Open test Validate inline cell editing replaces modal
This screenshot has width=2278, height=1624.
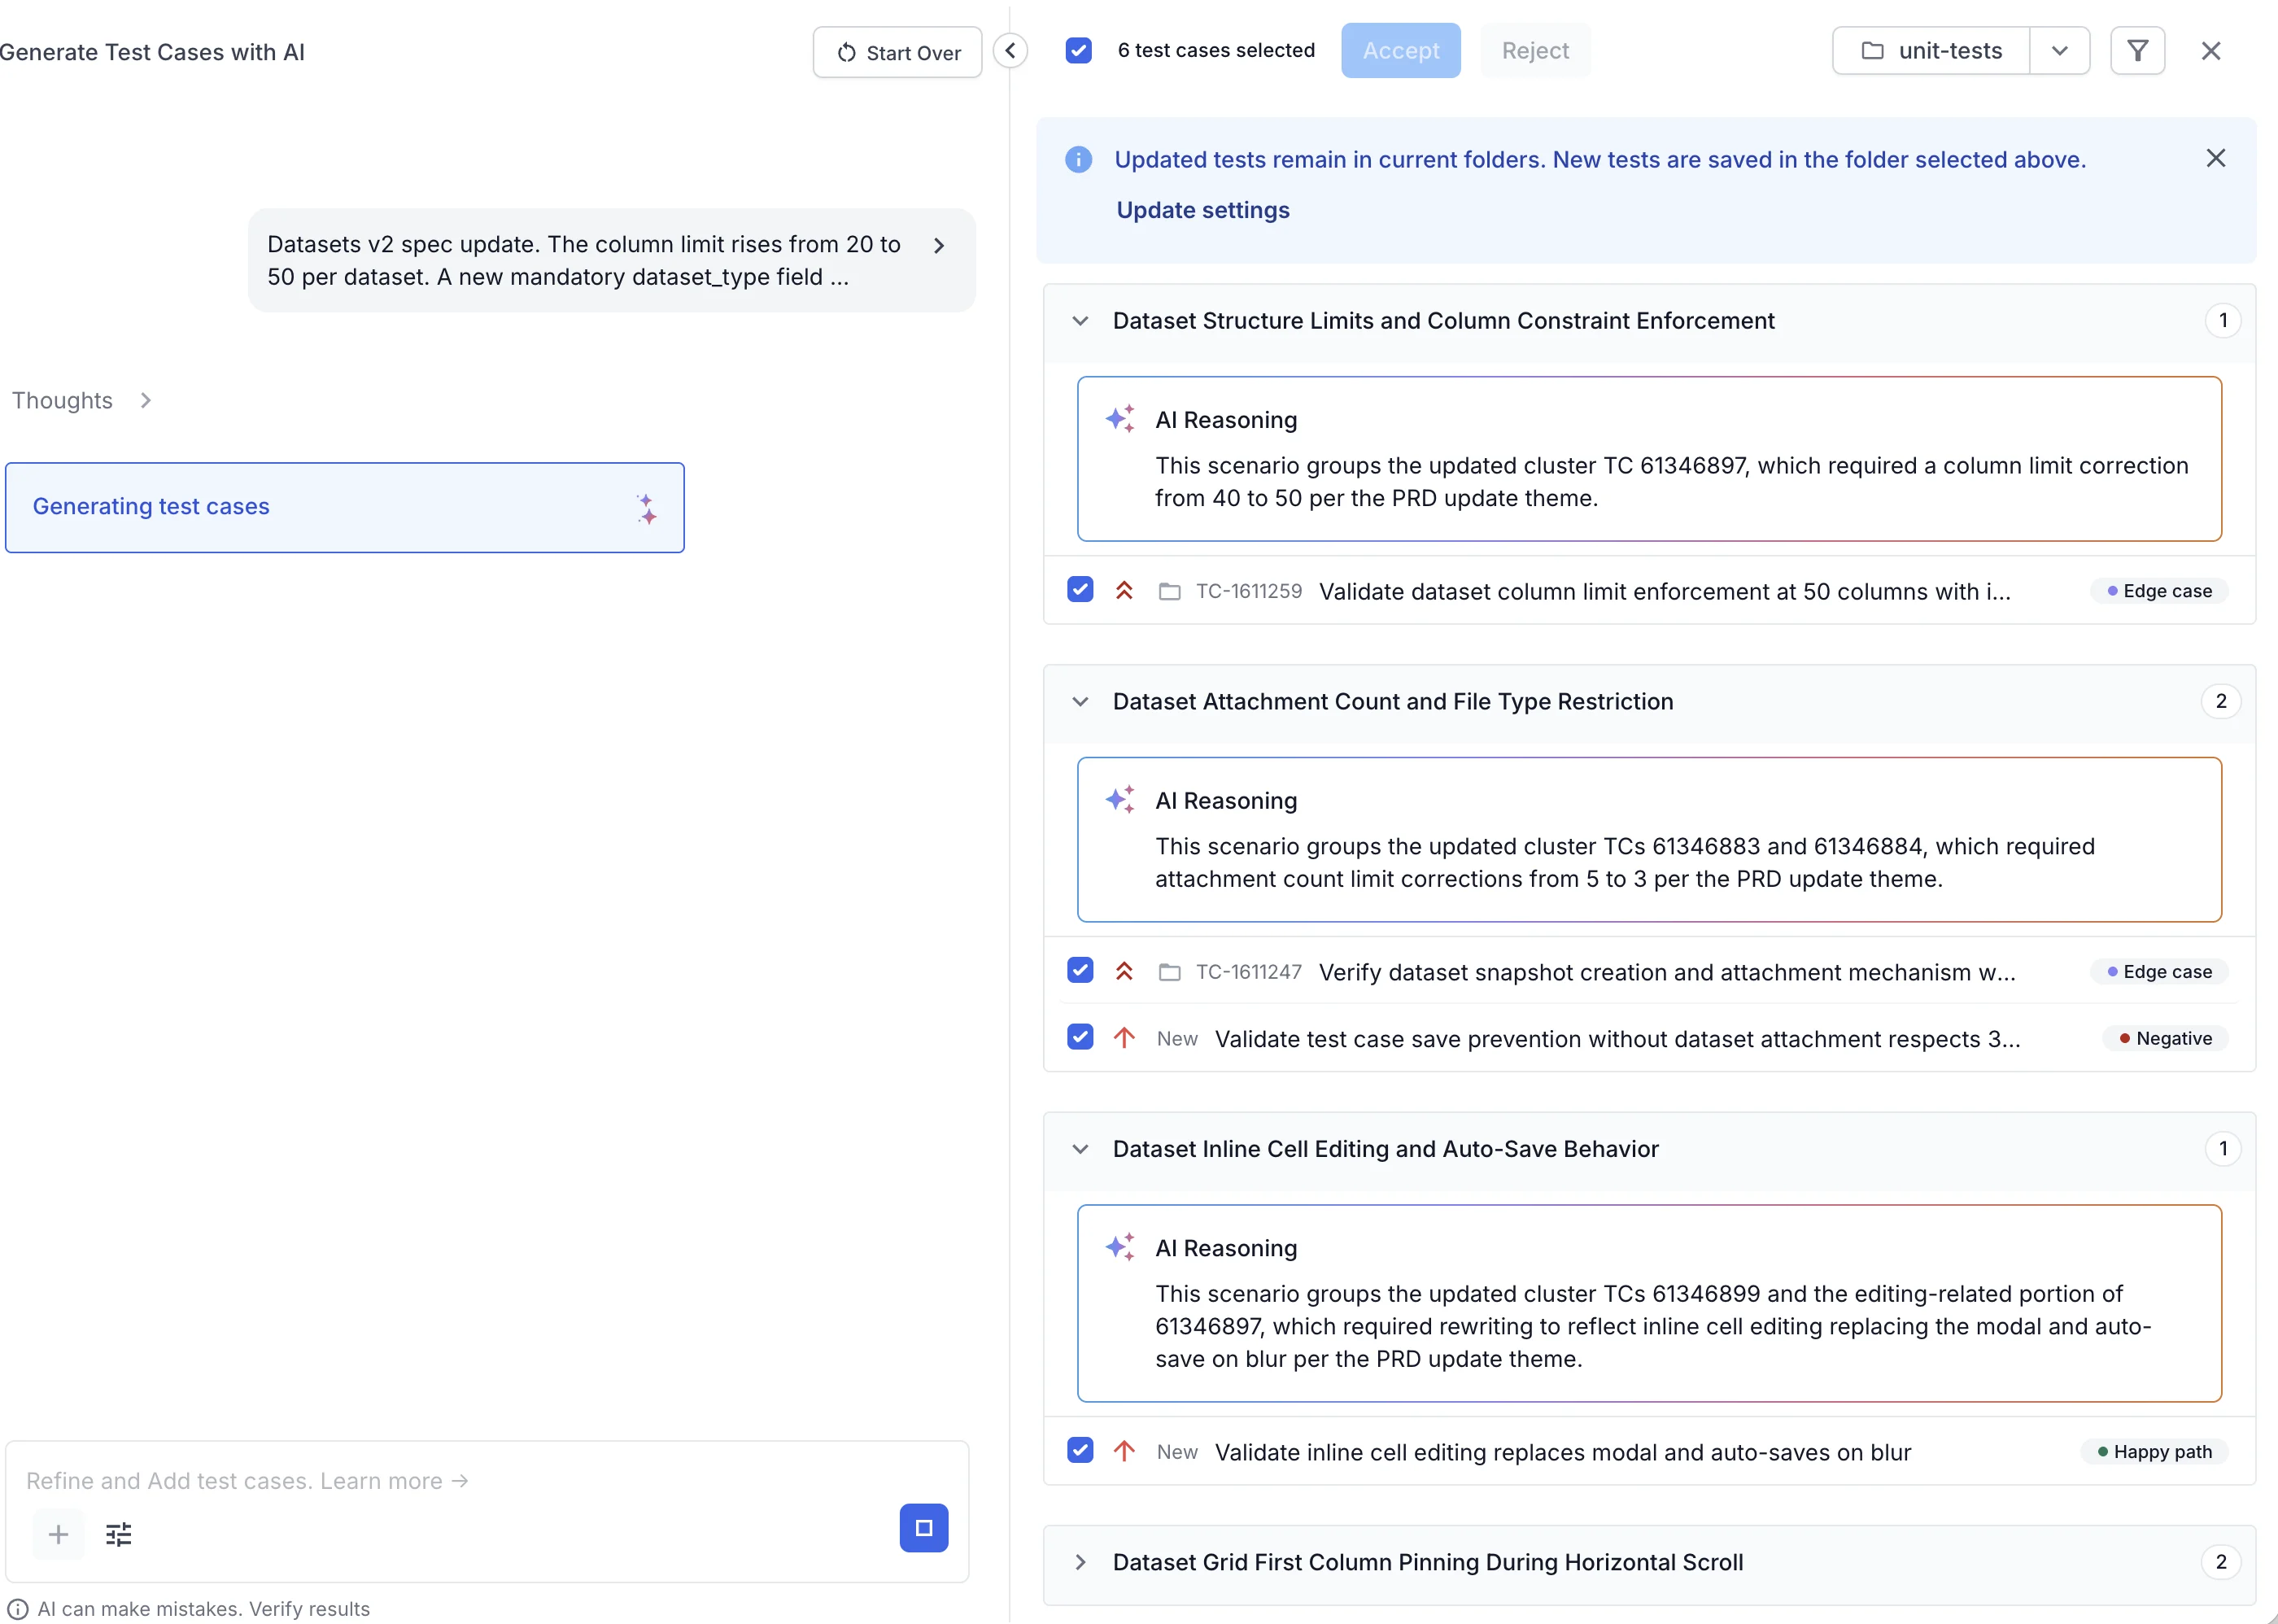coord(1562,1452)
